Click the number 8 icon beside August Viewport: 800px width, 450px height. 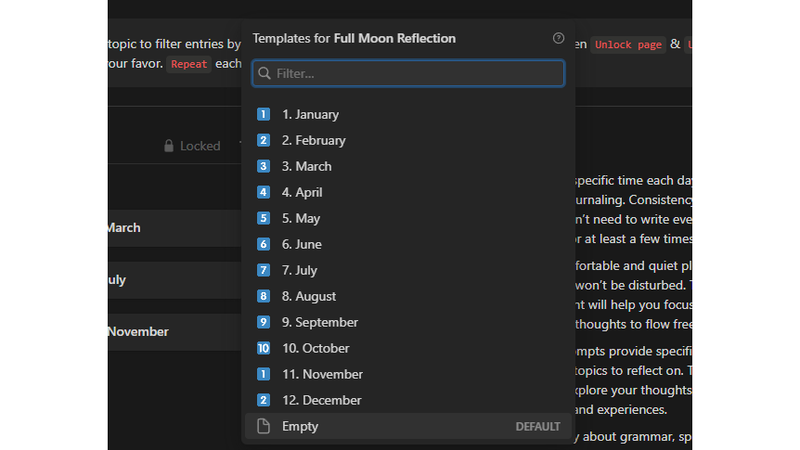tap(263, 296)
